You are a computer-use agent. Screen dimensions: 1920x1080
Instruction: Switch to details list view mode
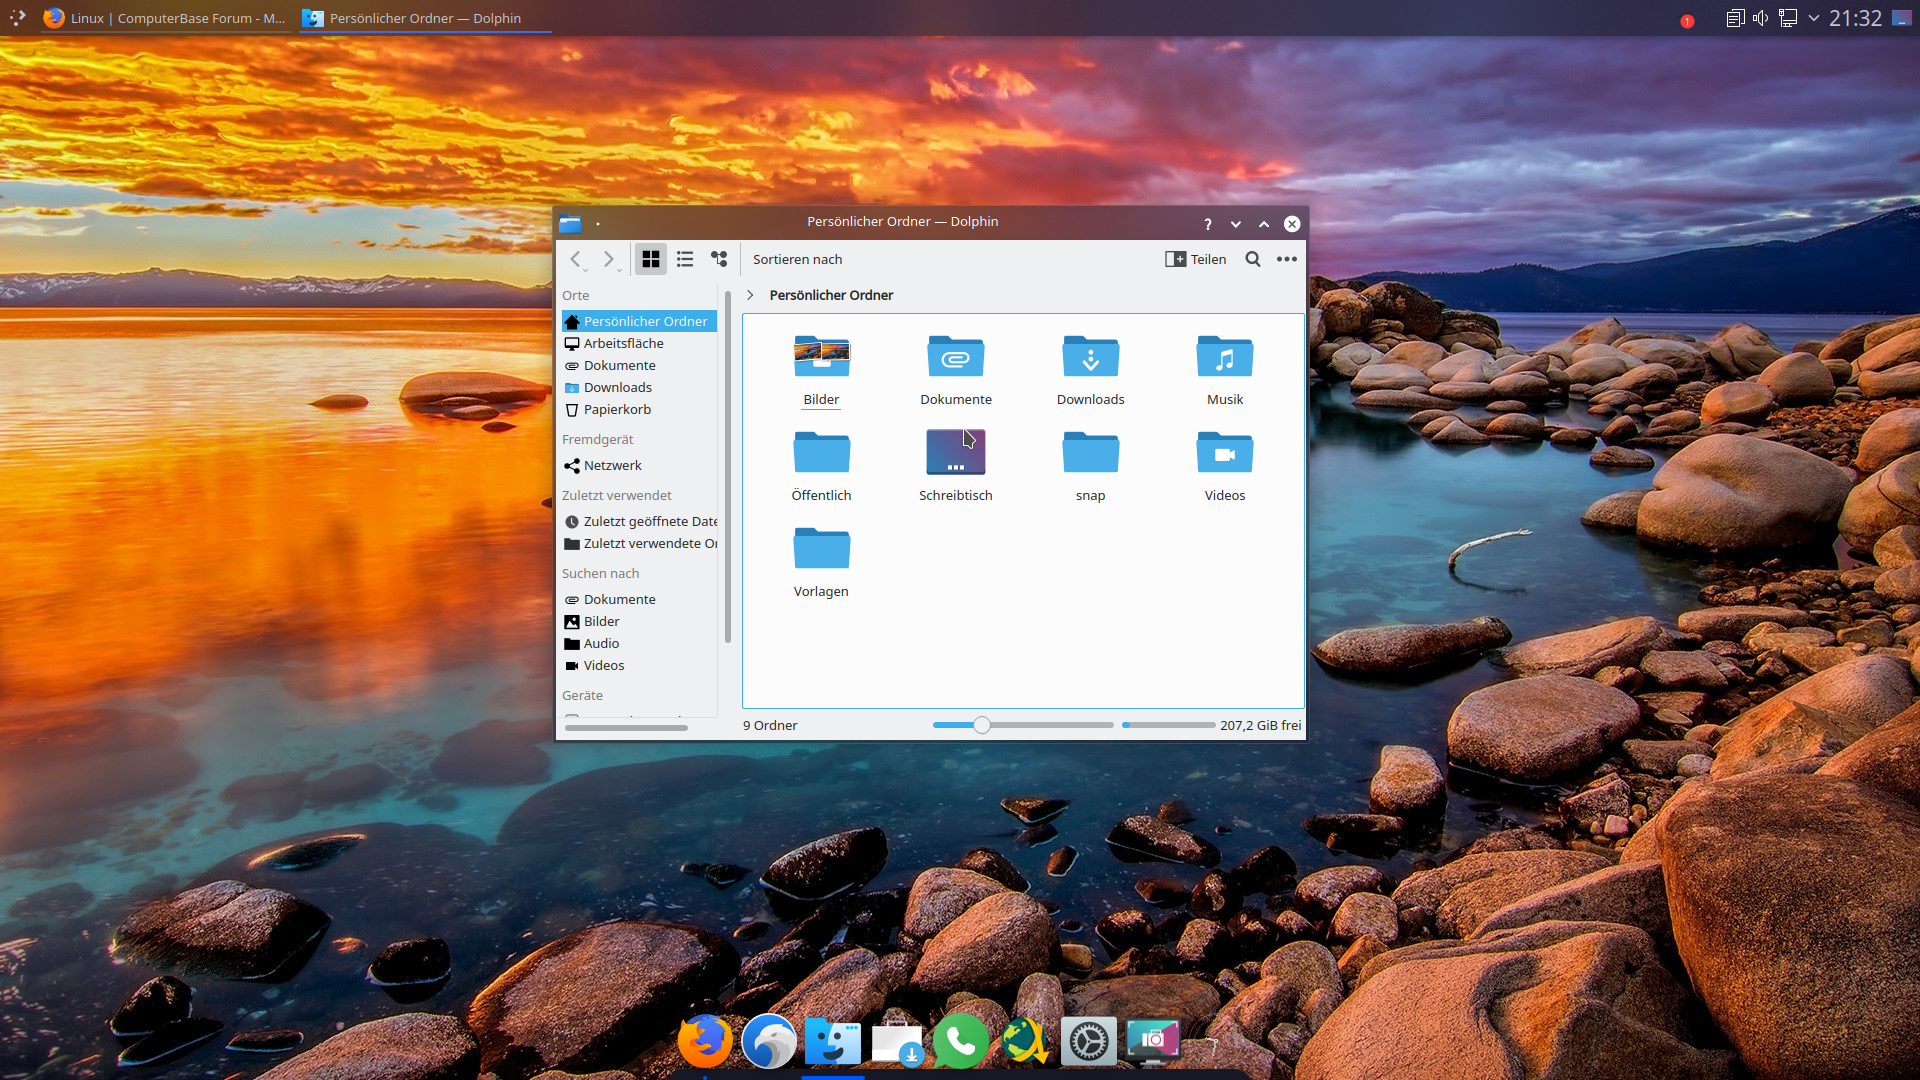685,259
